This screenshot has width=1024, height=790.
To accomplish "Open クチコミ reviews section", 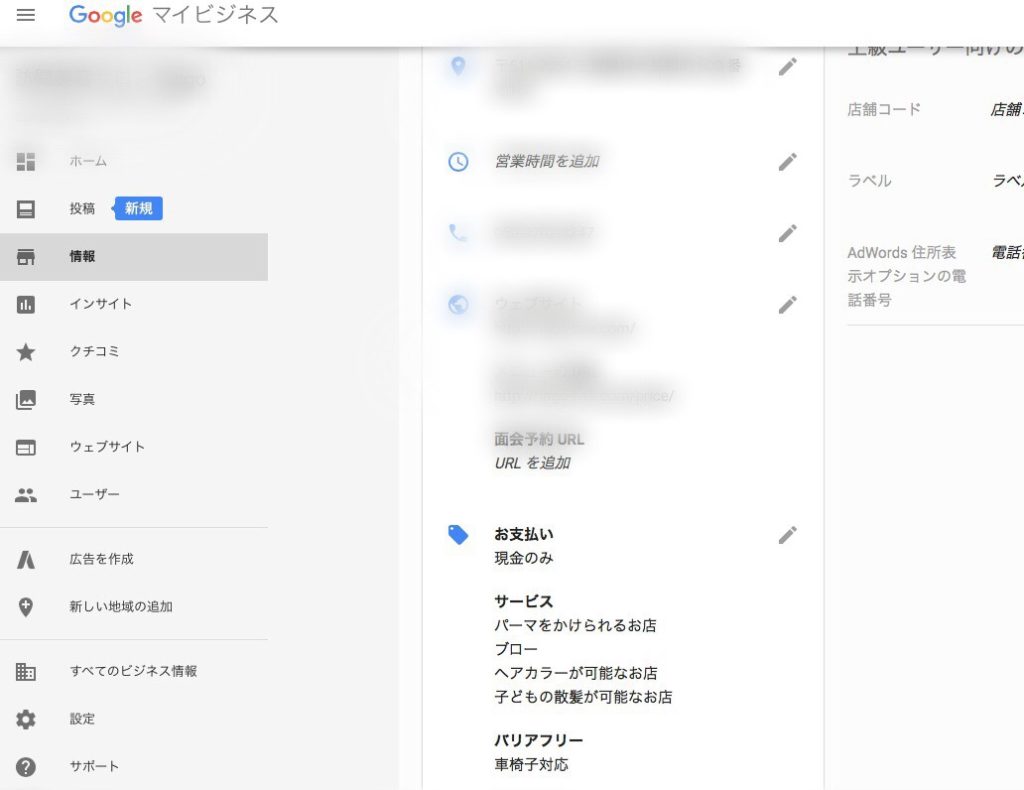I will coord(94,352).
